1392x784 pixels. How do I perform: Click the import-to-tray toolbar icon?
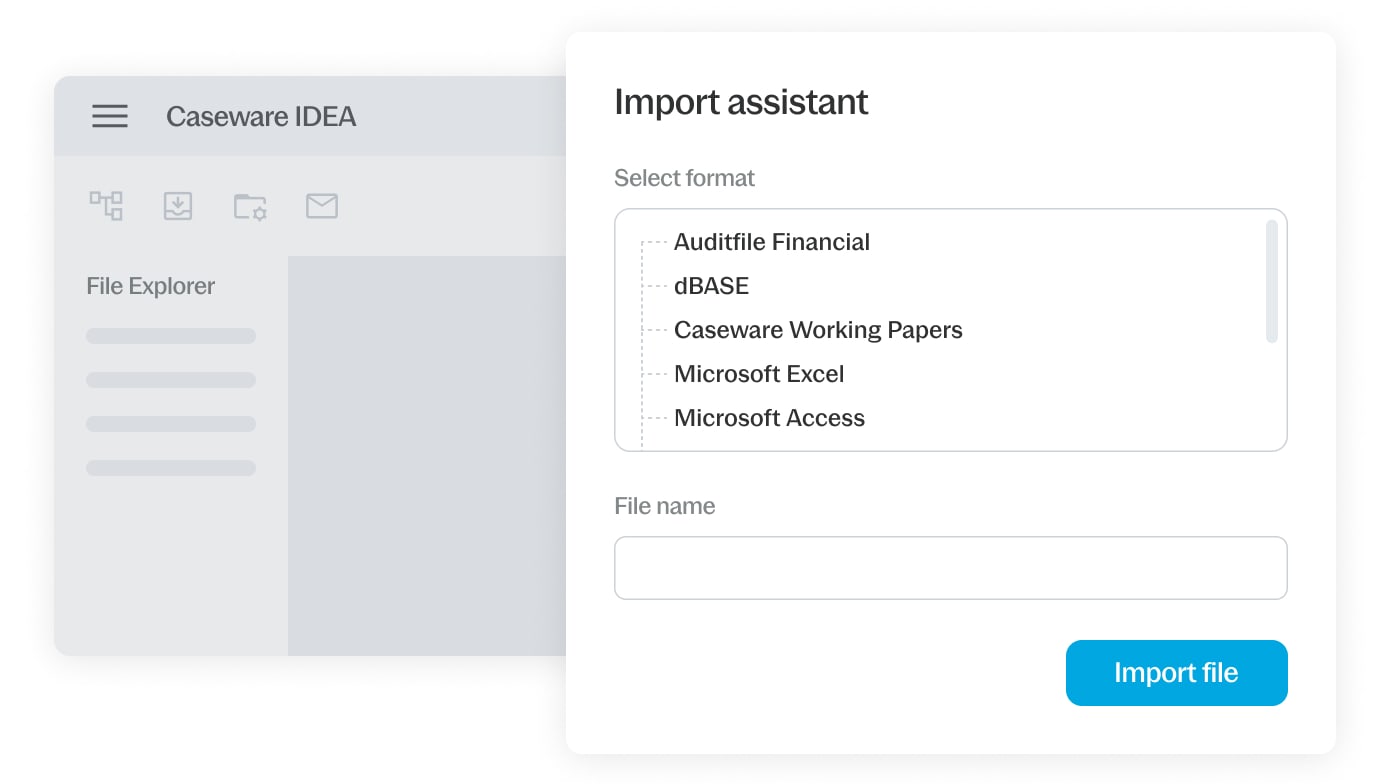[178, 206]
